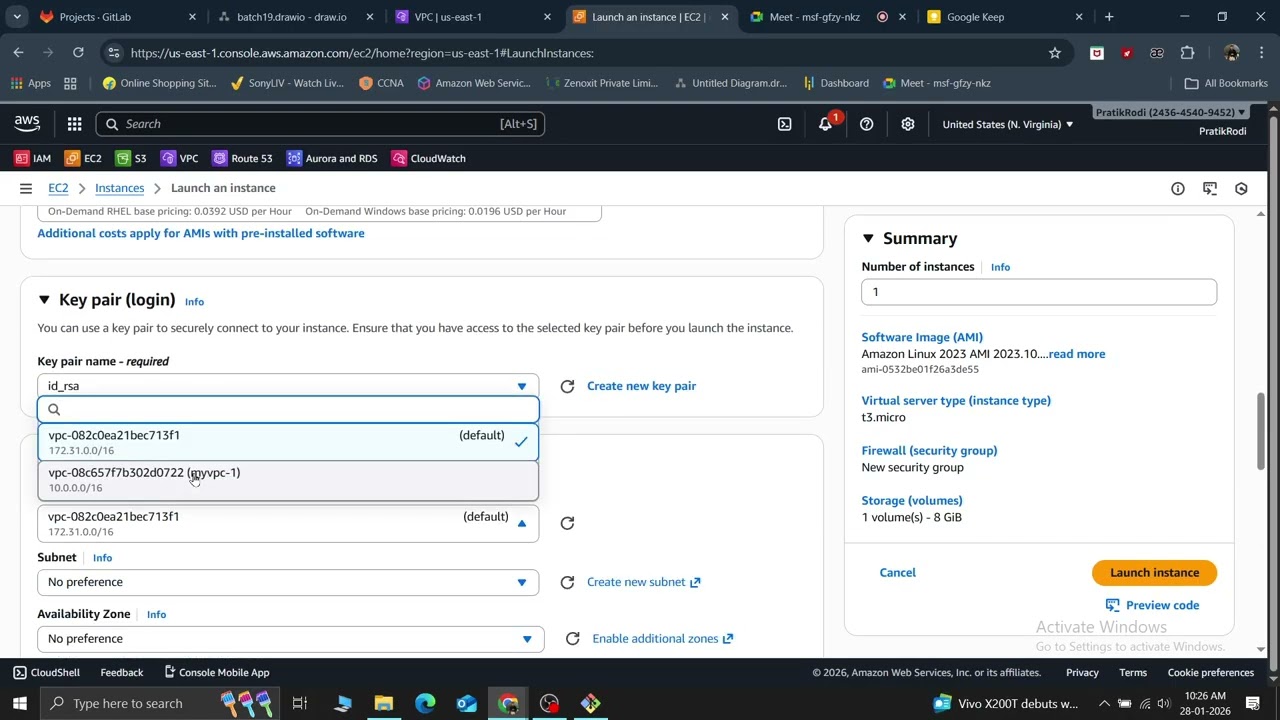Open Microsoft Edge from taskbar
The width and height of the screenshot is (1280, 720).
[425, 703]
